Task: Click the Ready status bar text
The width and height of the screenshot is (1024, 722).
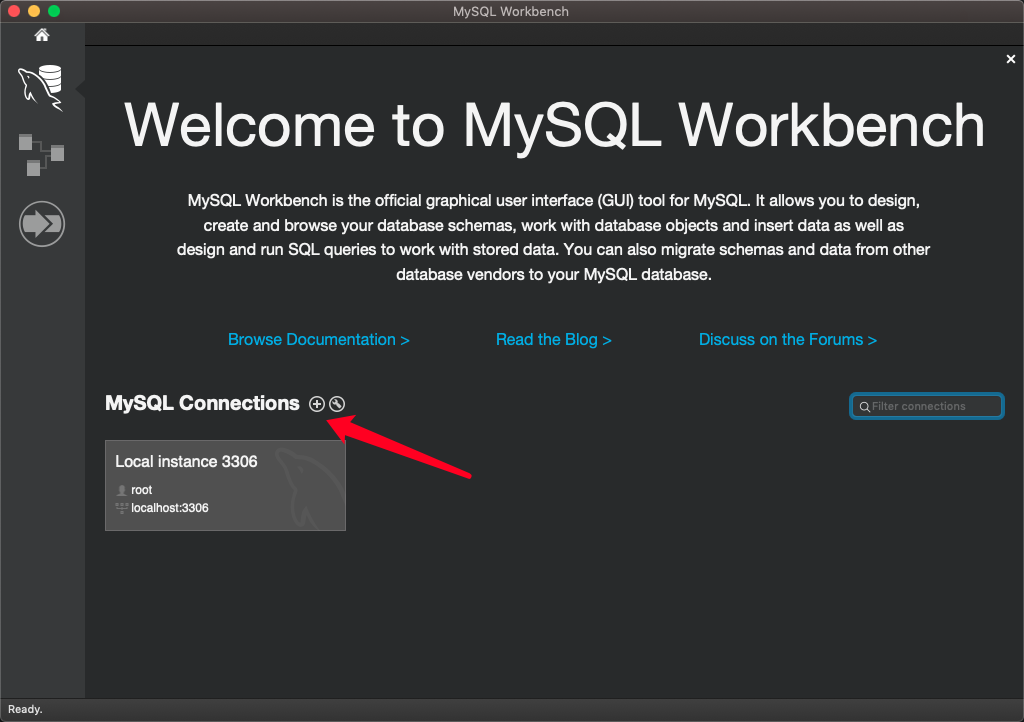Action: [x=25, y=710]
